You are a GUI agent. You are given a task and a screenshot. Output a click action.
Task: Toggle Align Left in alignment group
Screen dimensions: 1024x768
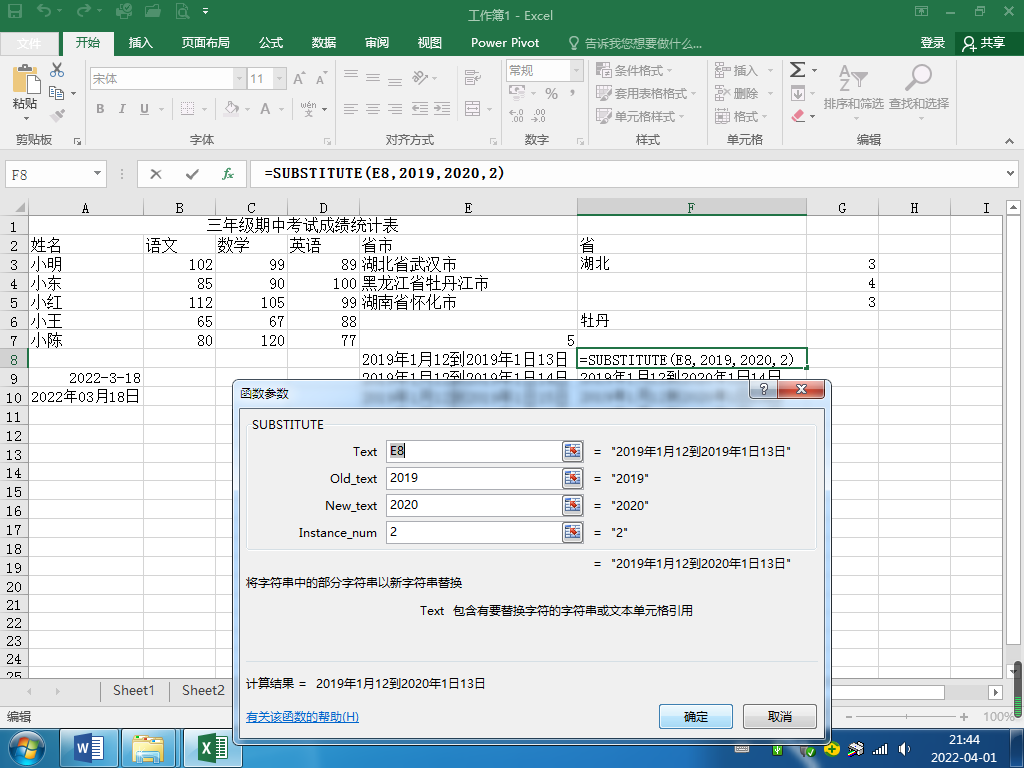pyautogui.click(x=351, y=108)
